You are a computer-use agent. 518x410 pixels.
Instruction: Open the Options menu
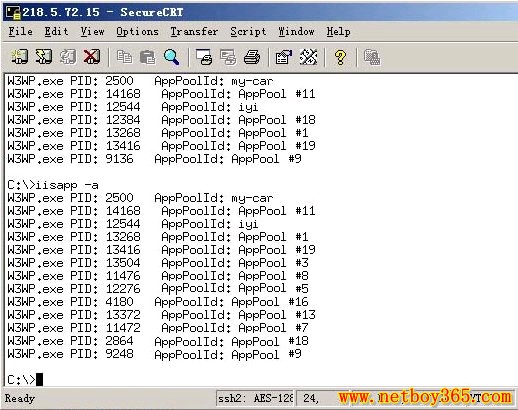[137, 32]
